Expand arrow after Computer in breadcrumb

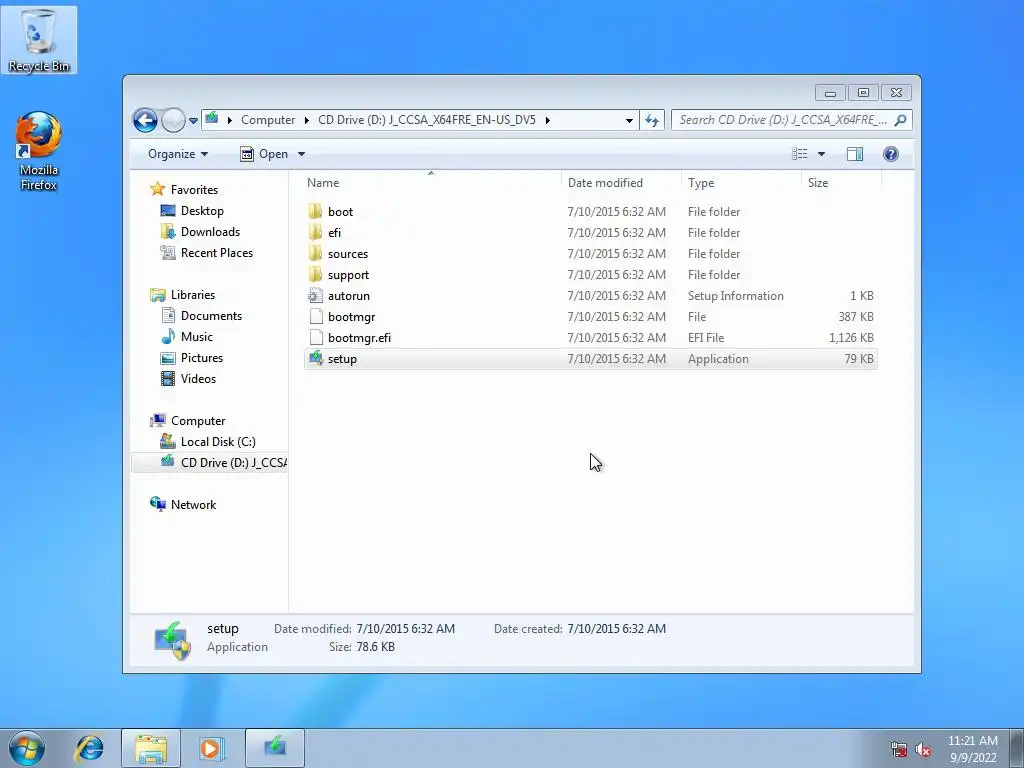pos(307,120)
